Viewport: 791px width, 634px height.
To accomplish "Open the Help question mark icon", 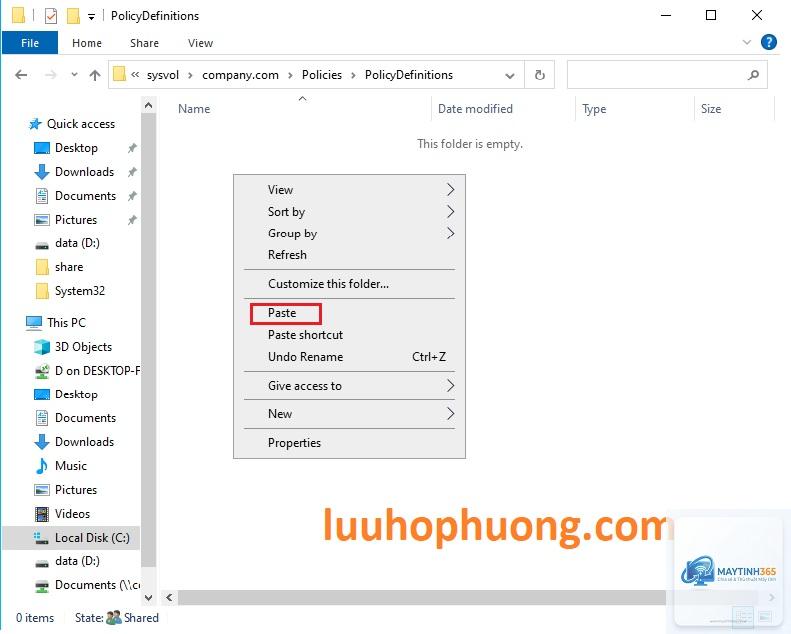I will (769, 42).
